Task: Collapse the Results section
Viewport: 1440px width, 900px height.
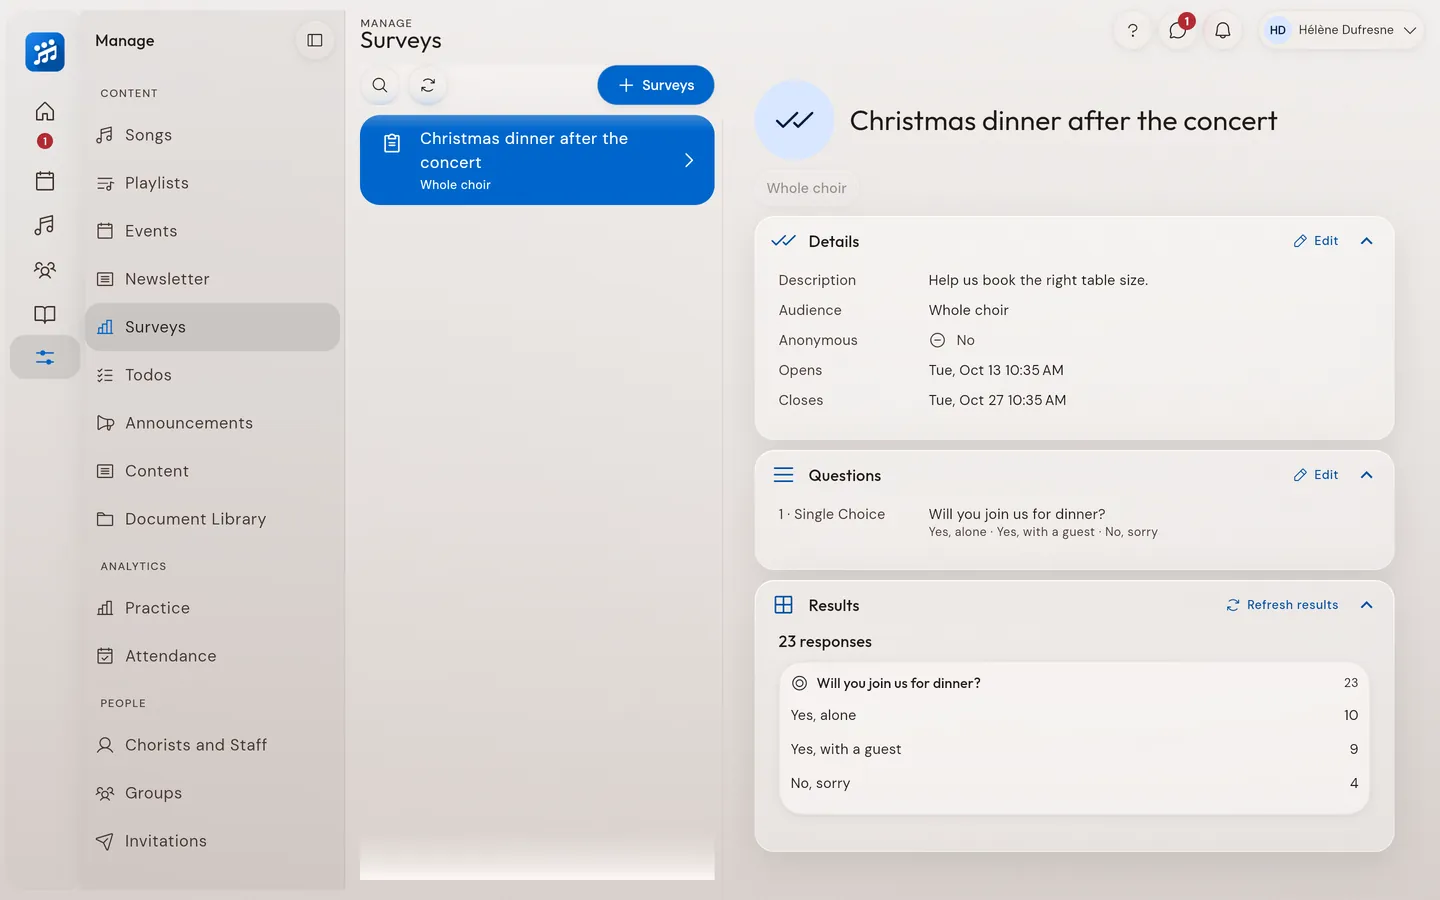Action: point(1367,605)
